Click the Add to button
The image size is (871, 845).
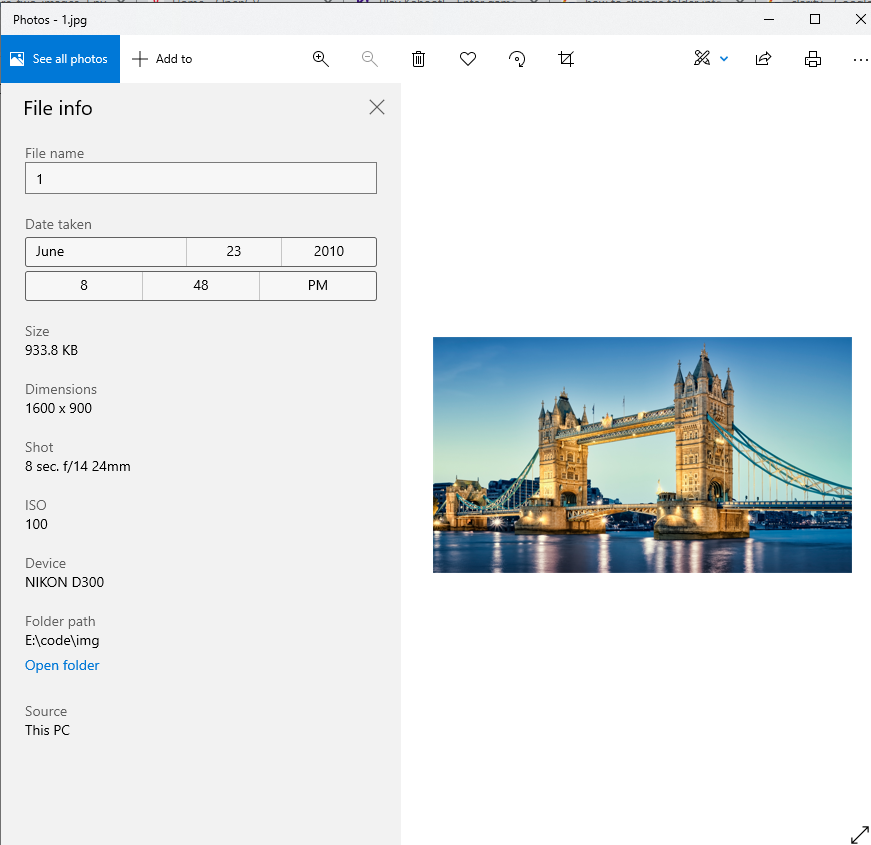point(162,59)
